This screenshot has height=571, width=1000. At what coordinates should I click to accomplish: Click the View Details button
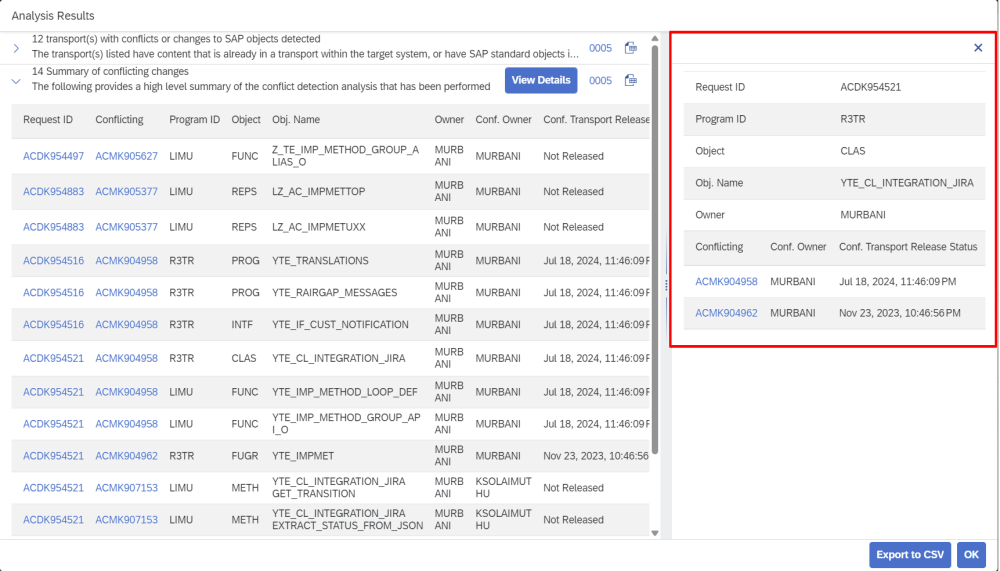tap(541, 80)
